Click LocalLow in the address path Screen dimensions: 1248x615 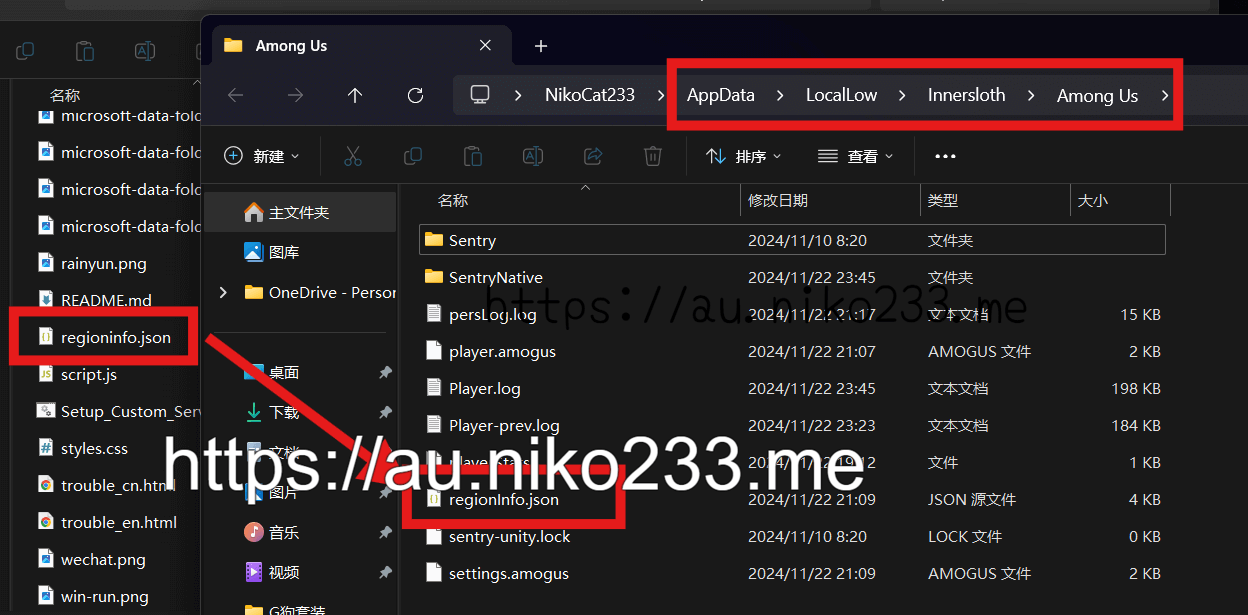pos(842,95)
